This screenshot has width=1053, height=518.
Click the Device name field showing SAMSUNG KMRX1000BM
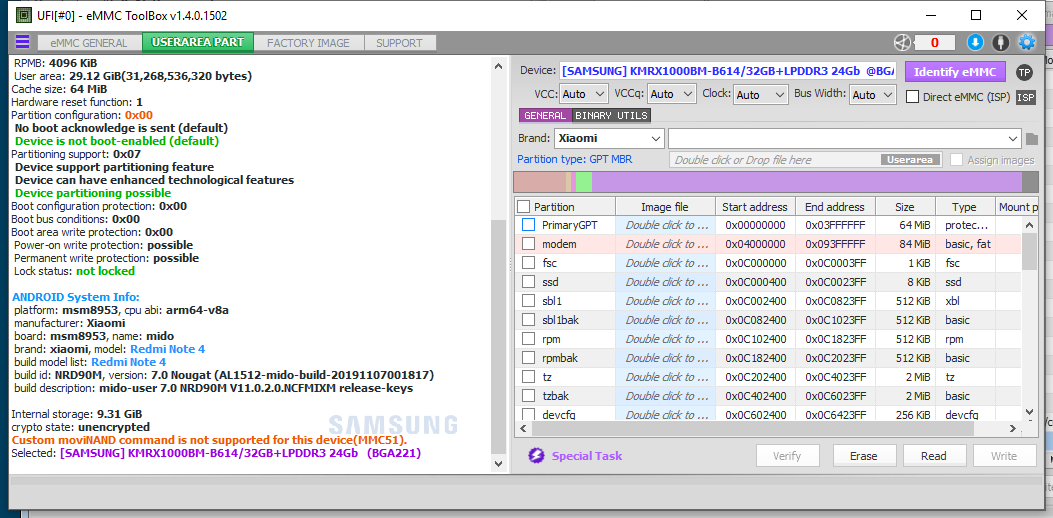[x=728, y=71]
